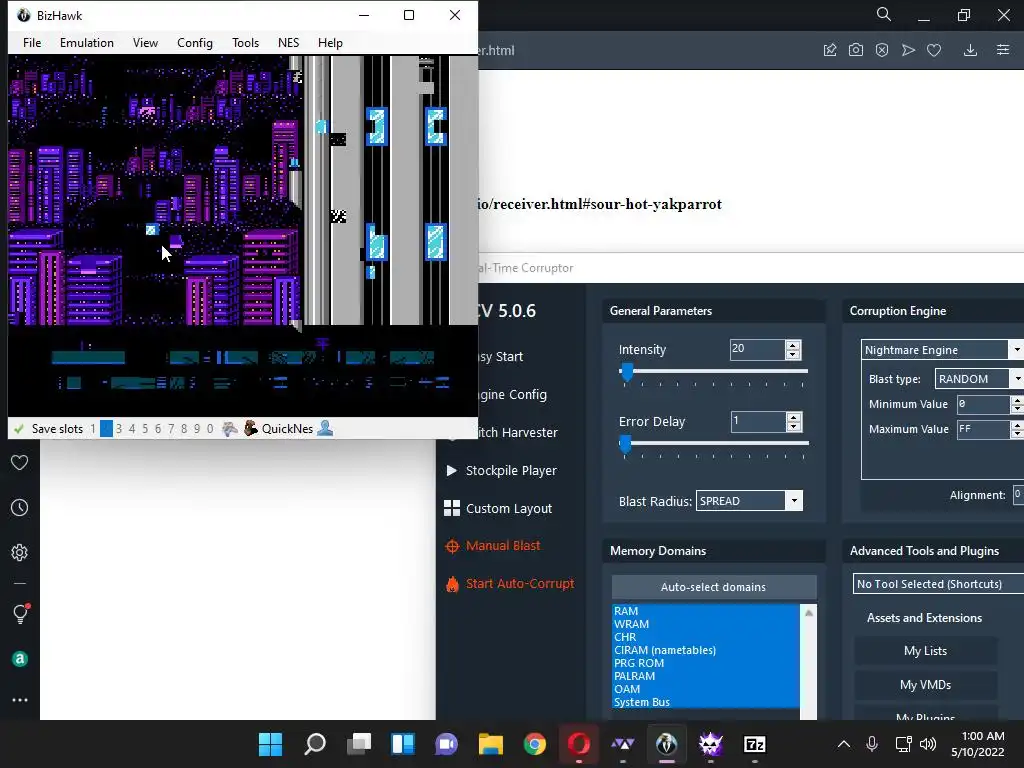Open the Help menu in BizHawk

[x=330, y=42]
